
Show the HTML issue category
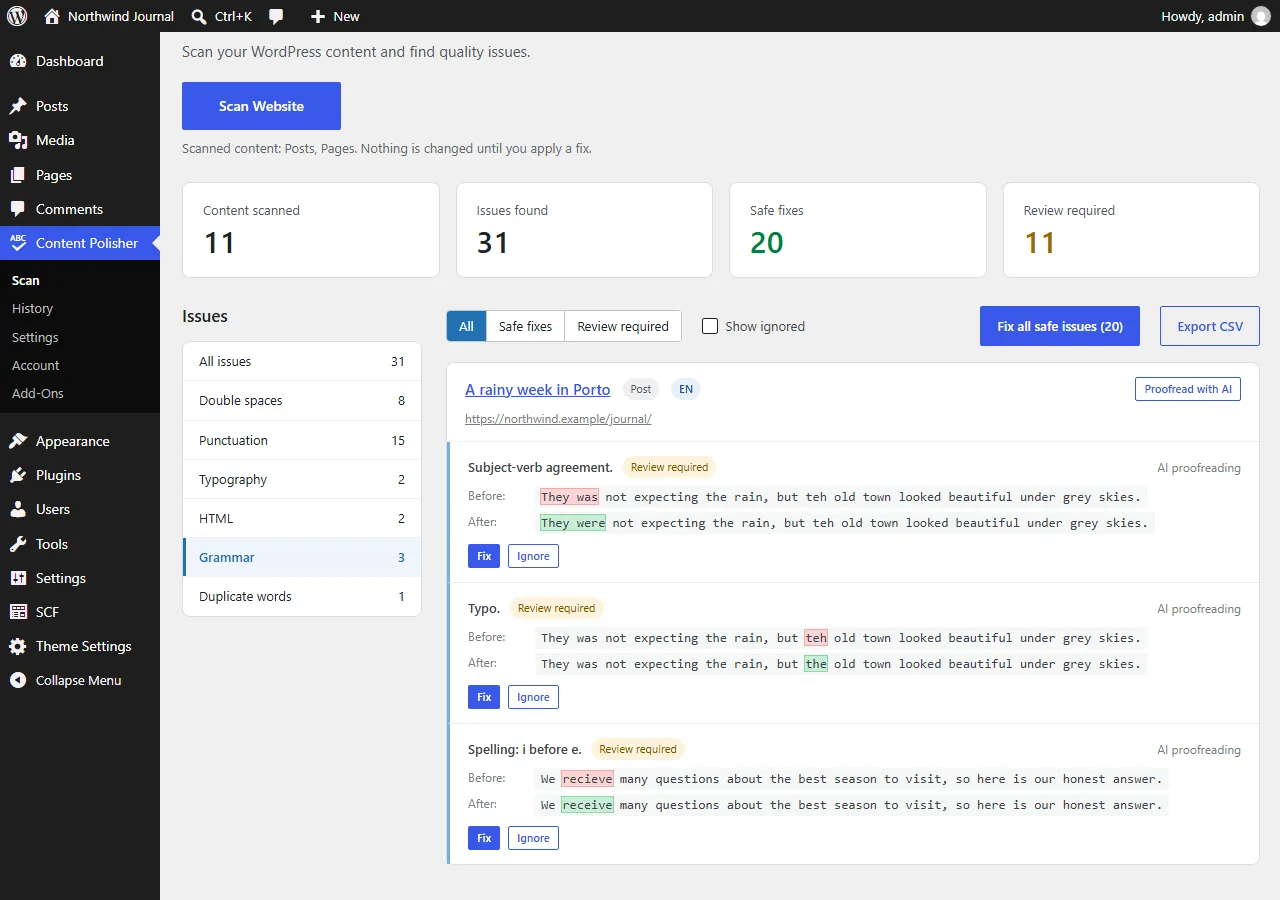[302, 518]
